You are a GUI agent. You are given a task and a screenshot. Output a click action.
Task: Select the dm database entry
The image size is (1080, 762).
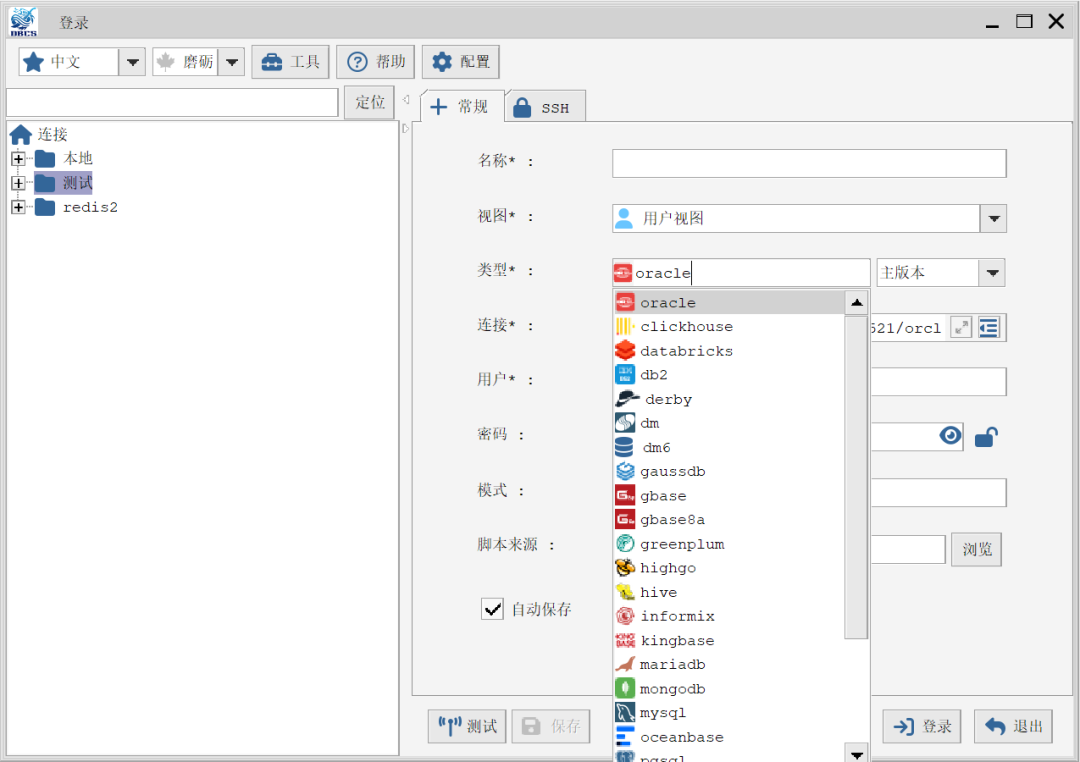[x=729, y=423]
